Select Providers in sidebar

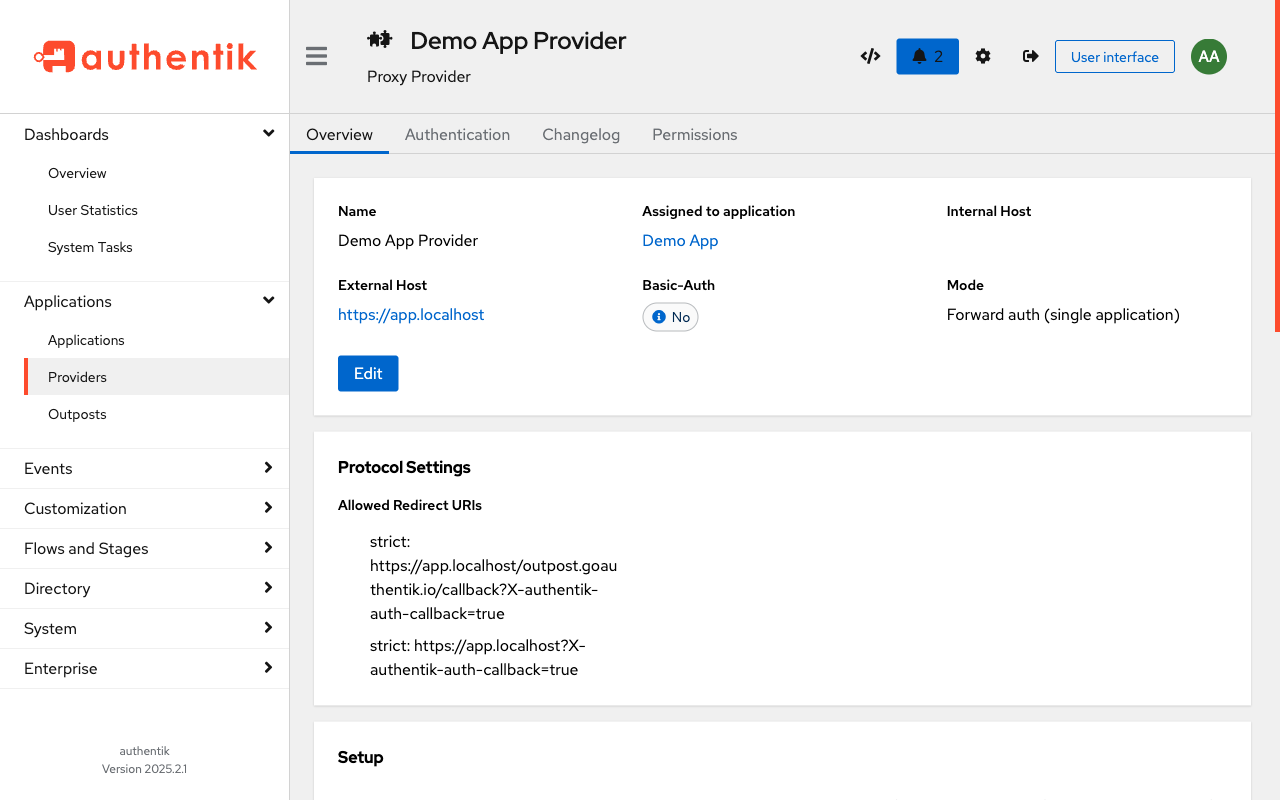click(156, 377)
